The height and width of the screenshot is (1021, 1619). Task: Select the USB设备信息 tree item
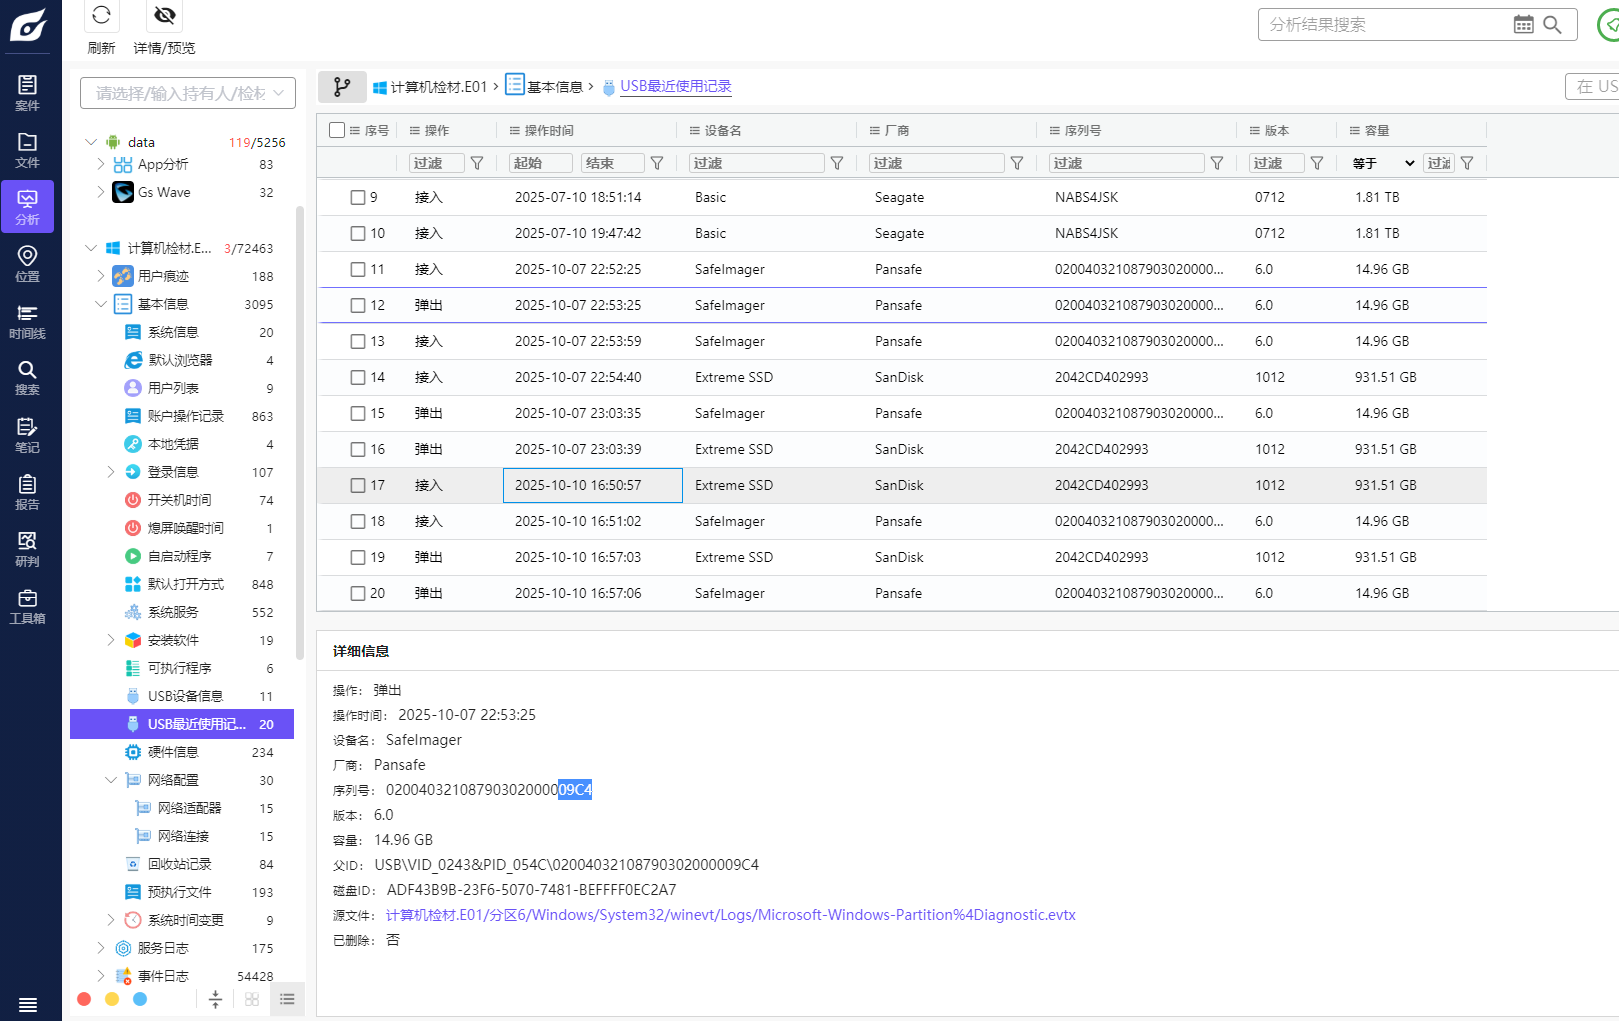(185, 696)
